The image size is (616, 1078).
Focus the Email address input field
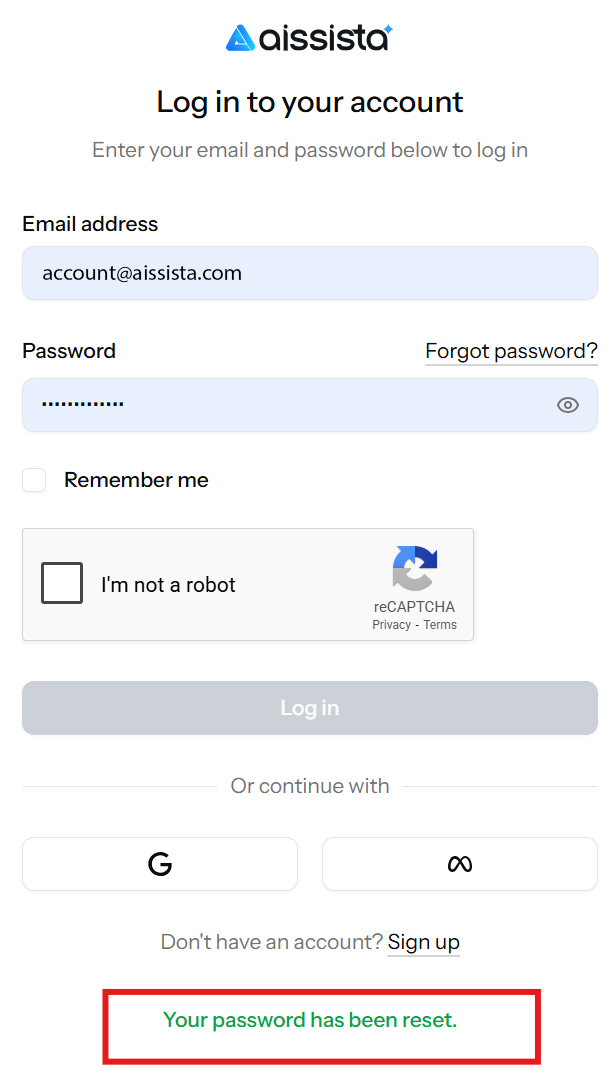click(x=310, y=273)
